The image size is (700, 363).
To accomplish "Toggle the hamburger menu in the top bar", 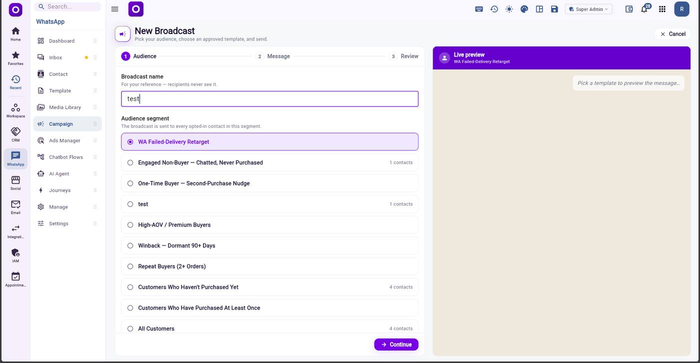I will pos(115,9).
